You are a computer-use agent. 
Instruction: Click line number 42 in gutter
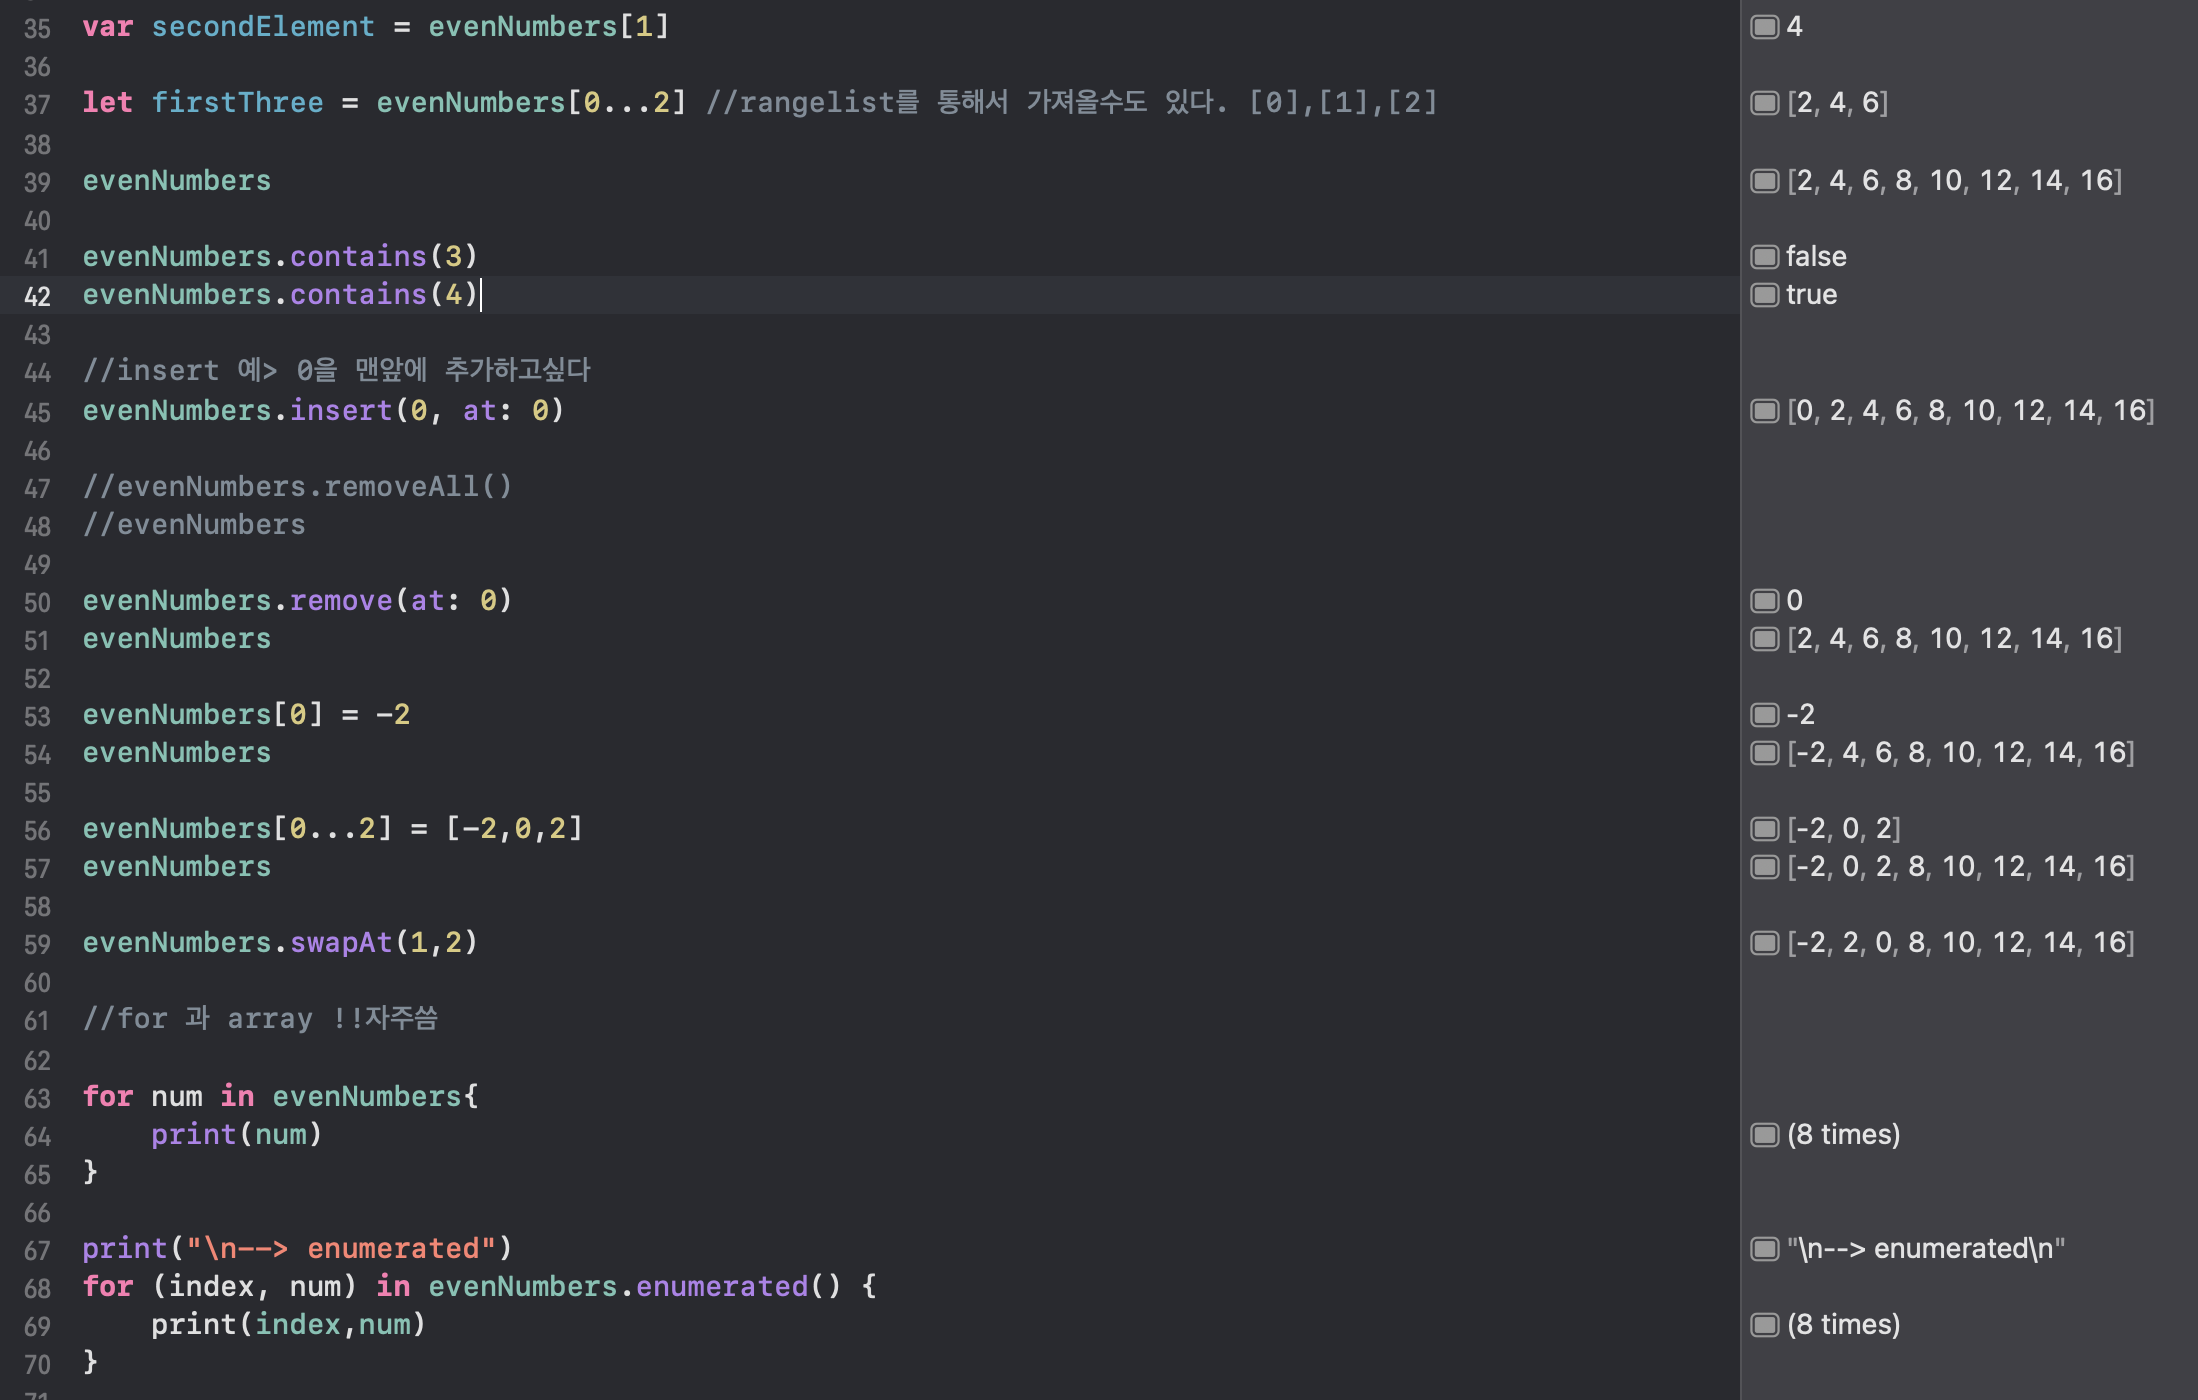pos(37,297)
